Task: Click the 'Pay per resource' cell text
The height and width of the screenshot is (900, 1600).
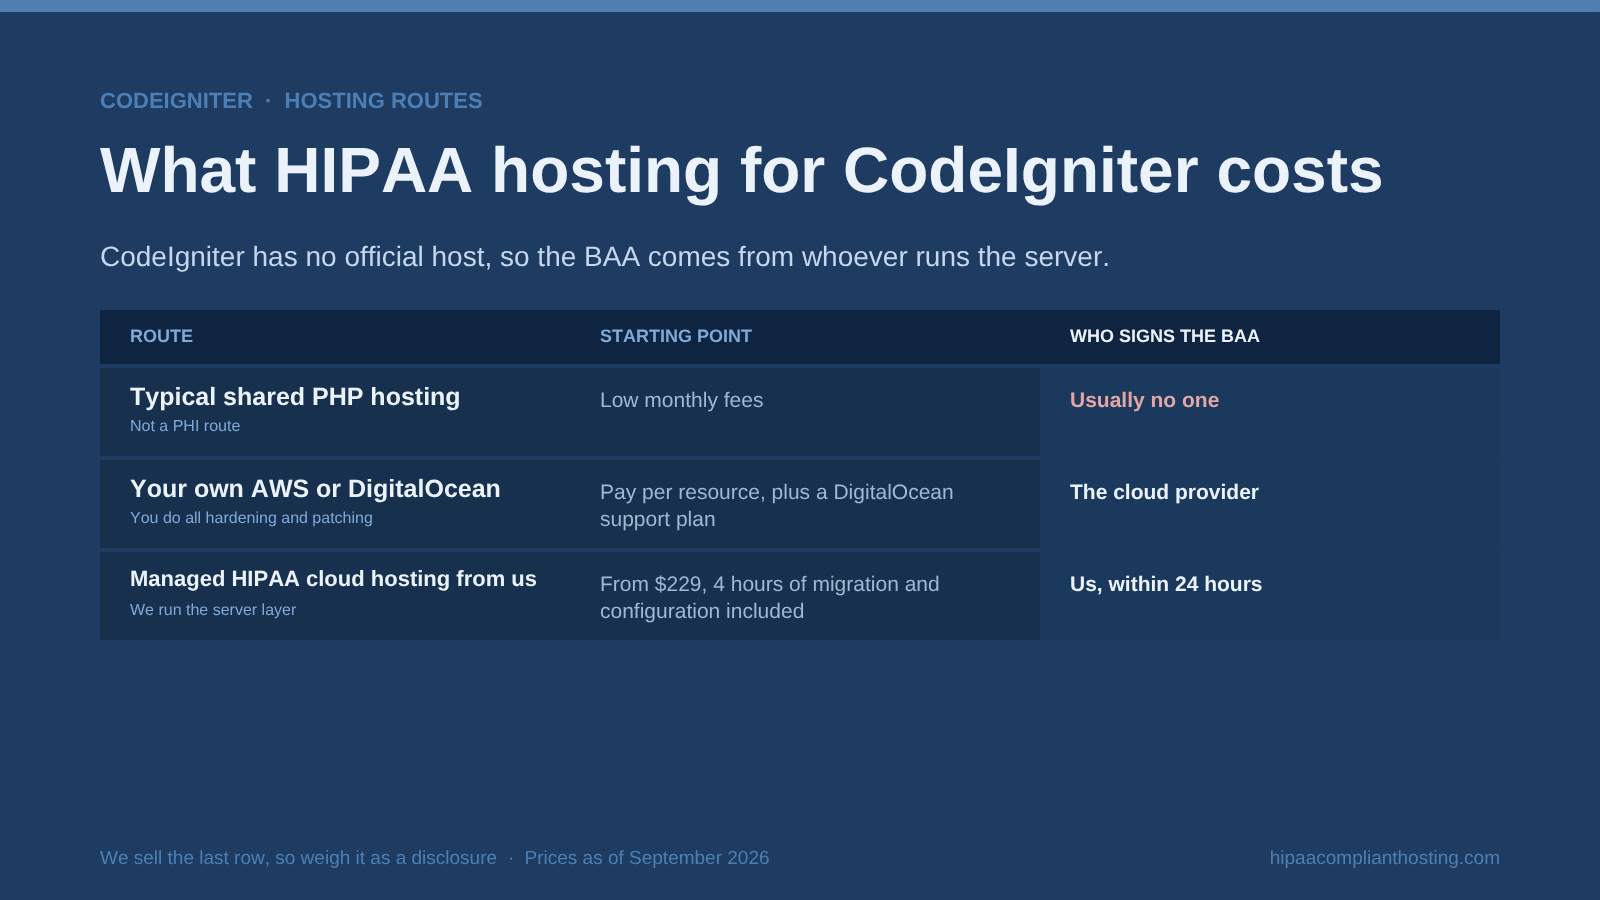Action: pyautogui.click(x=777, y=505)
